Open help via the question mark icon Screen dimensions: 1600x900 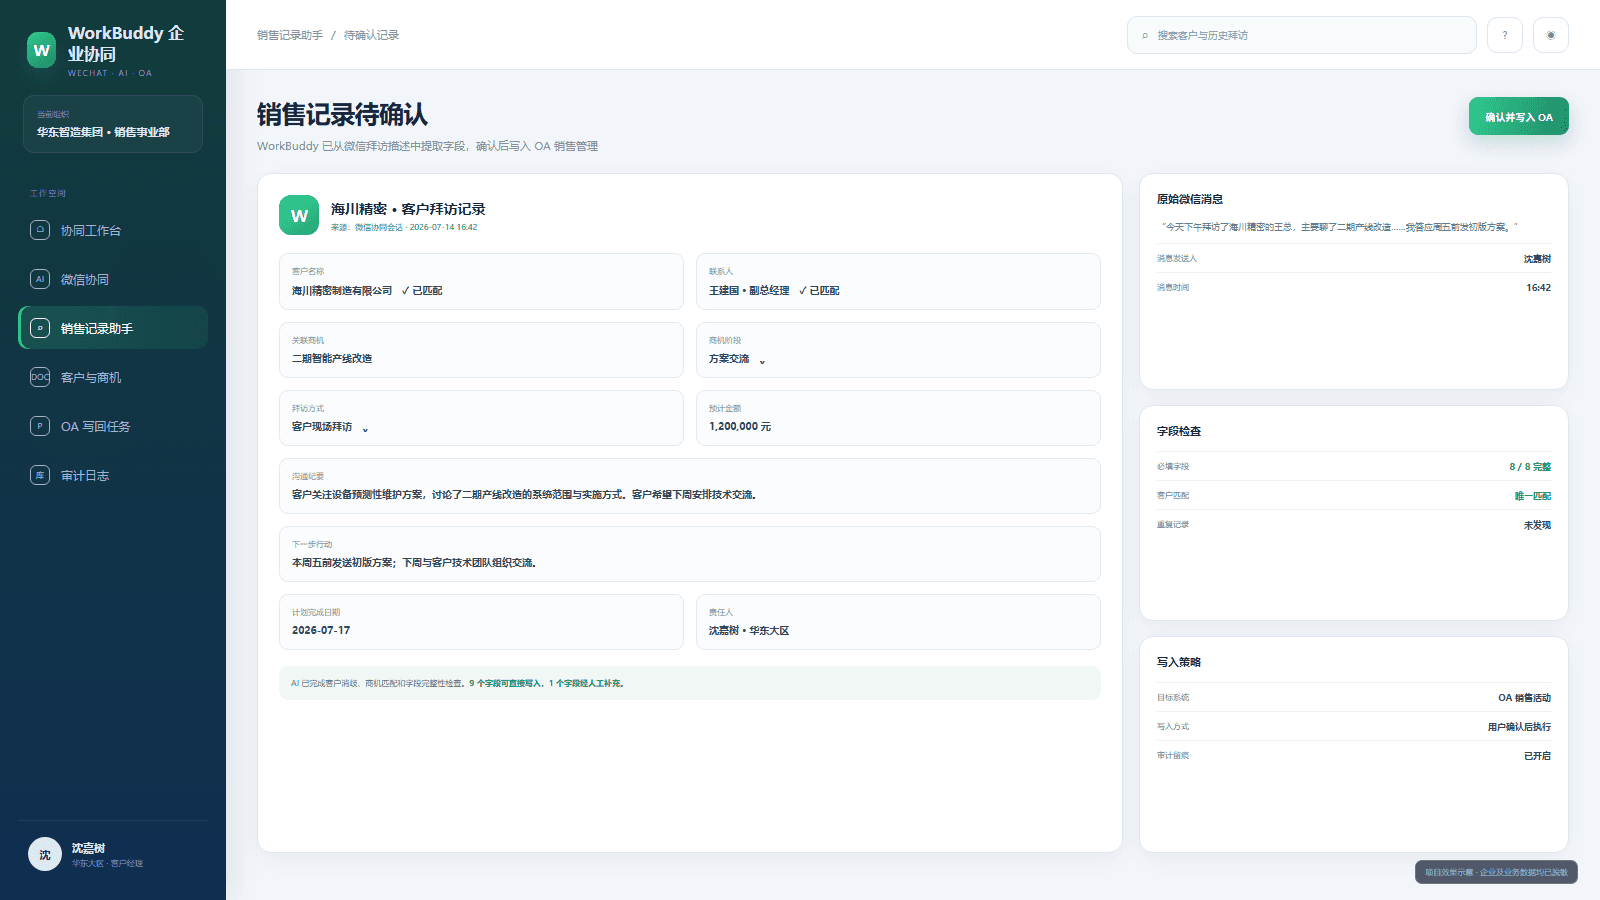click(x=1505, y=35)
